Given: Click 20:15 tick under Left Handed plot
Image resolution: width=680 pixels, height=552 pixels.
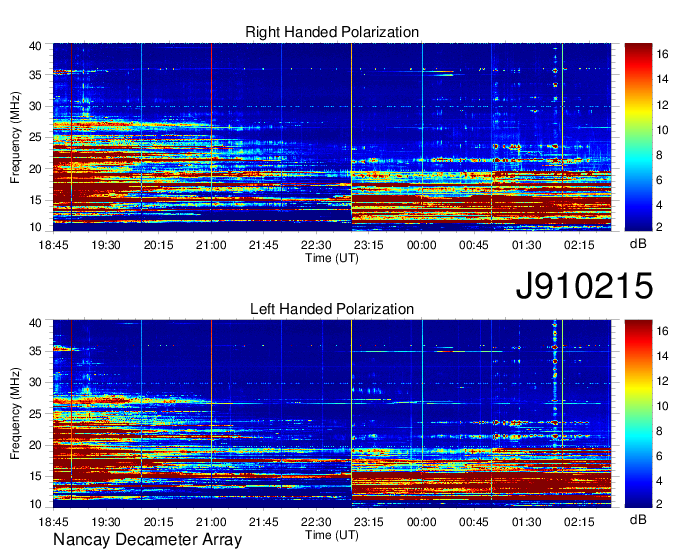Looking at the screenshot, I should pos(158,522).
